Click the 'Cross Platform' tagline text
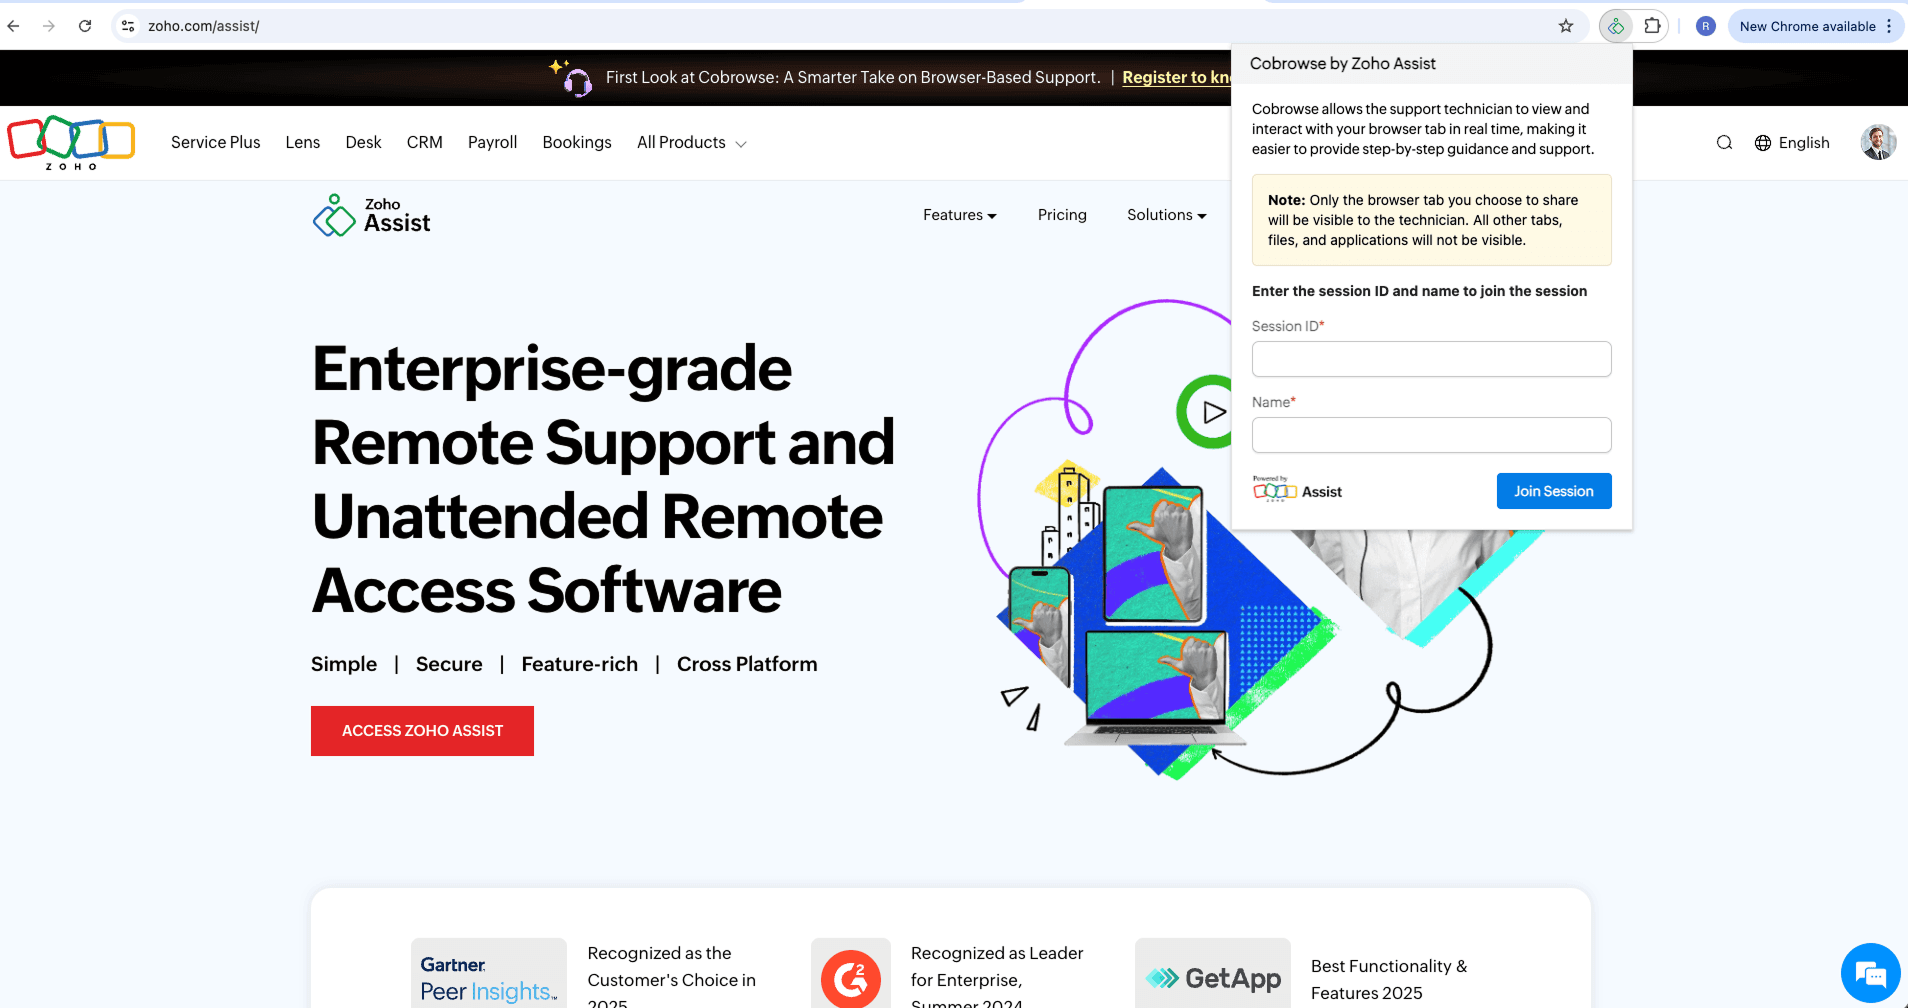Viewport: 1908px width, 1008px height. [x=747, y=664]
